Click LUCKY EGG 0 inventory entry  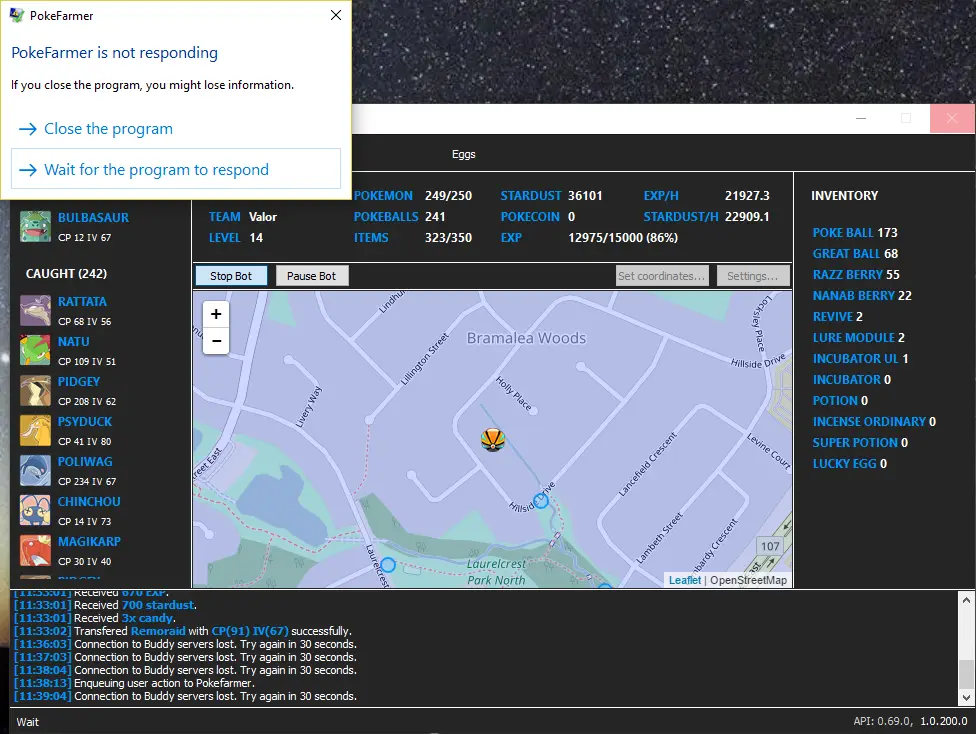(x=850, y=463)
